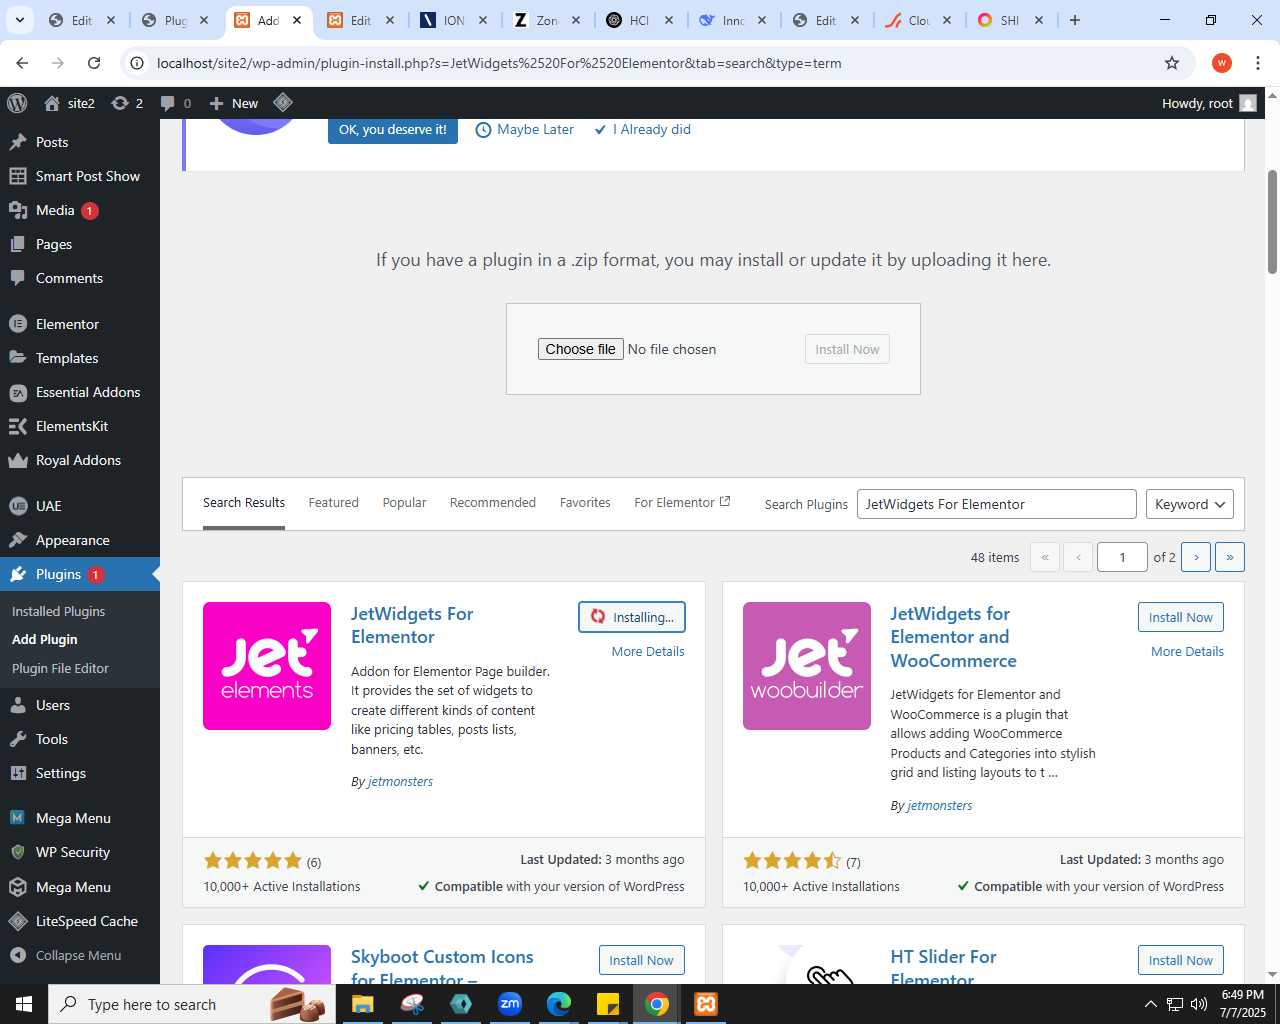Open the Posts menu pin icon
The width and height of the screenshot is (1280, 1024).
(17, 142)
